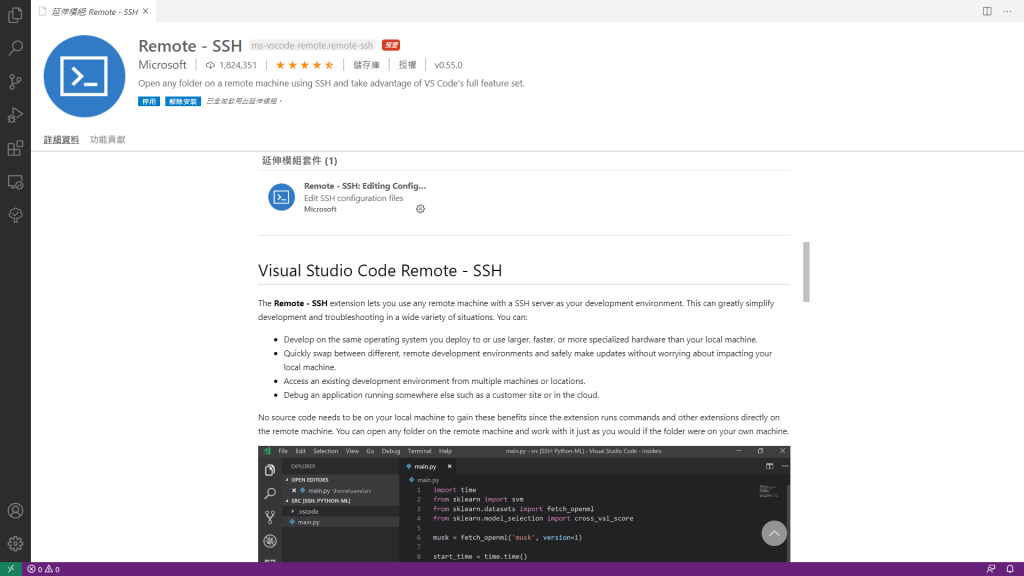Close the Remote - SSH extension tab
This screenshot has height=576, width=1024.
pyautogui.click(x=146, y=11)
